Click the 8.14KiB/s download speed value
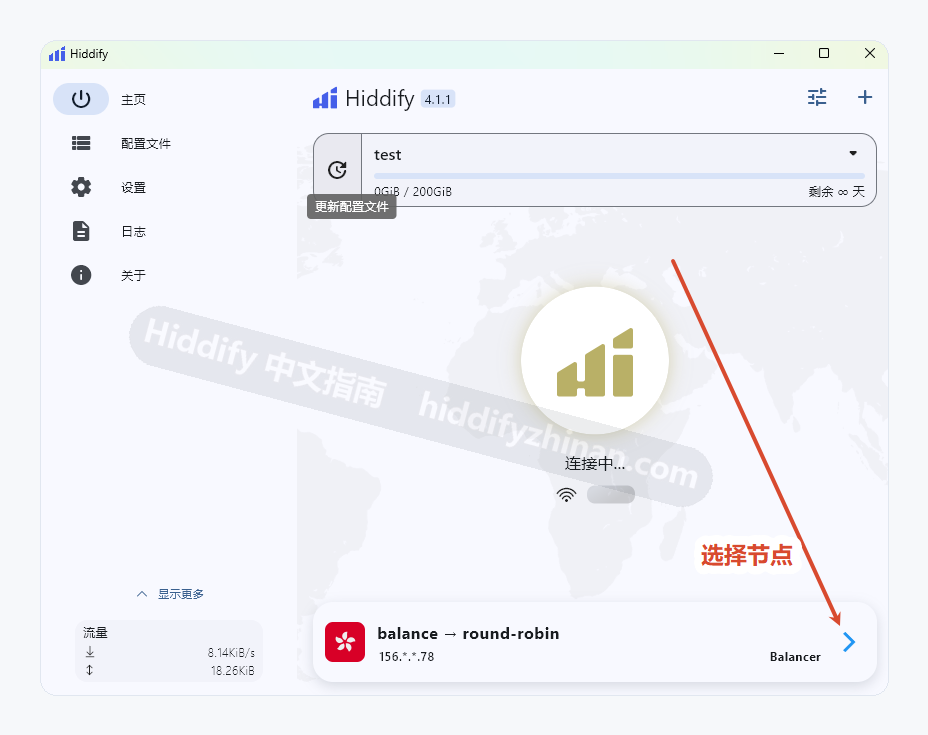This screenshot has height=735, width=928. [x=231, y=653]
